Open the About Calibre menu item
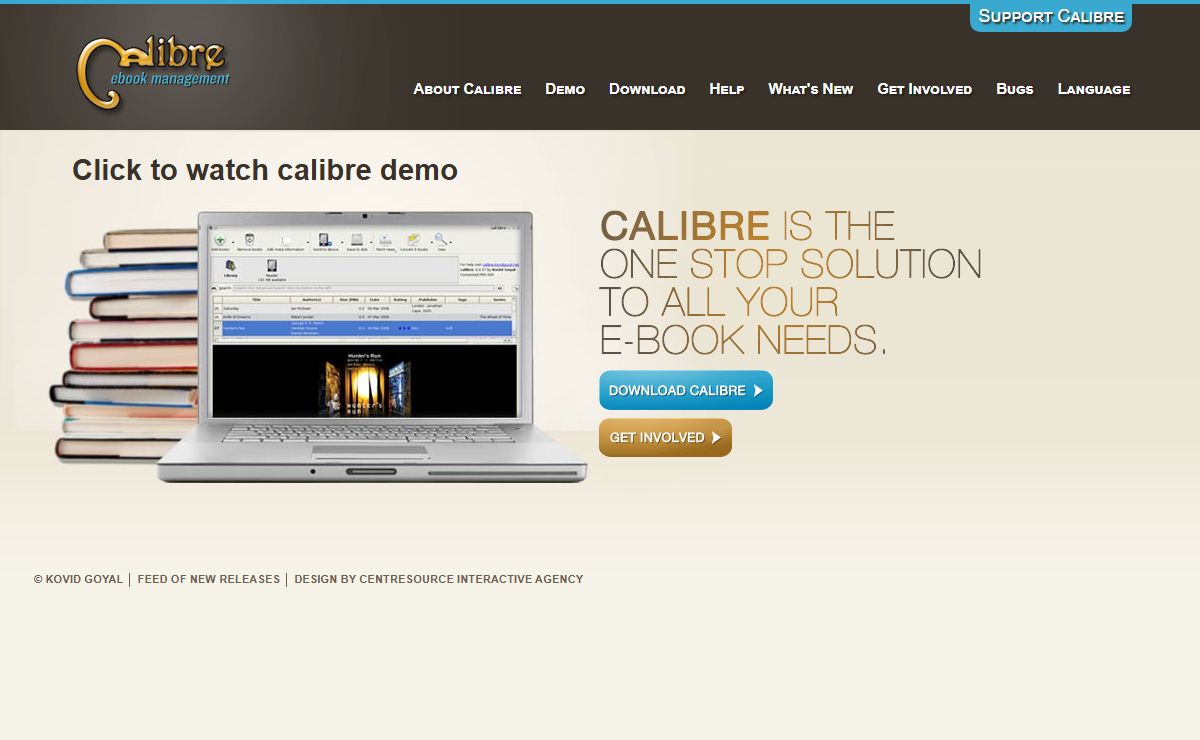Screen dimensions: 1200x740 tap(467, 89)
